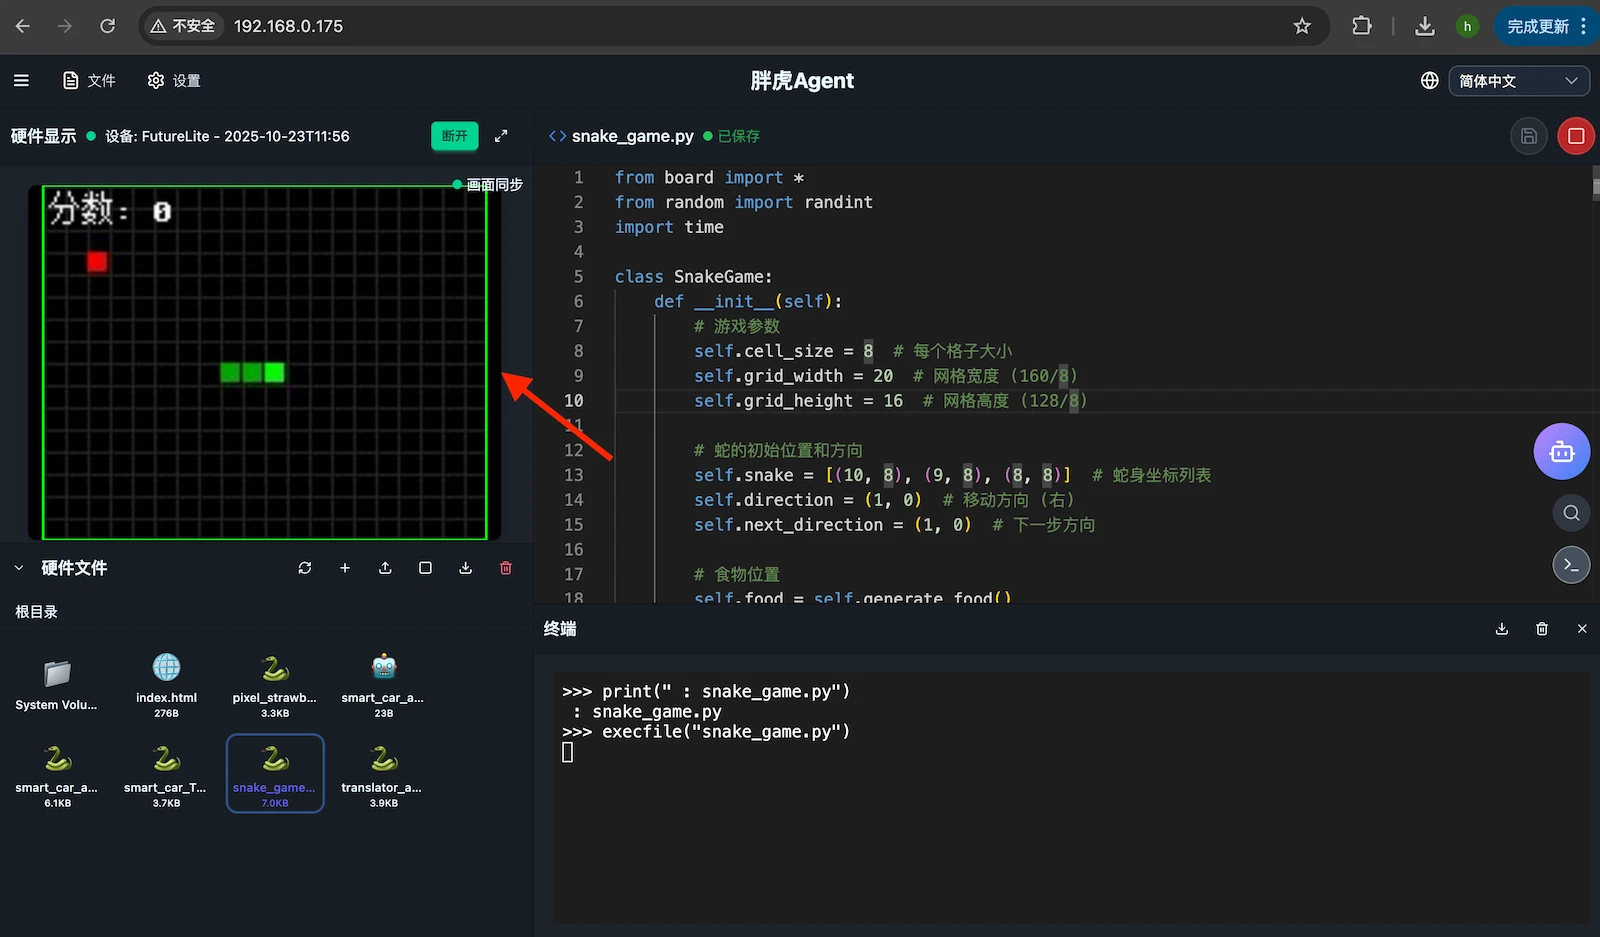Click the plus icon to add file

(345, 568)
